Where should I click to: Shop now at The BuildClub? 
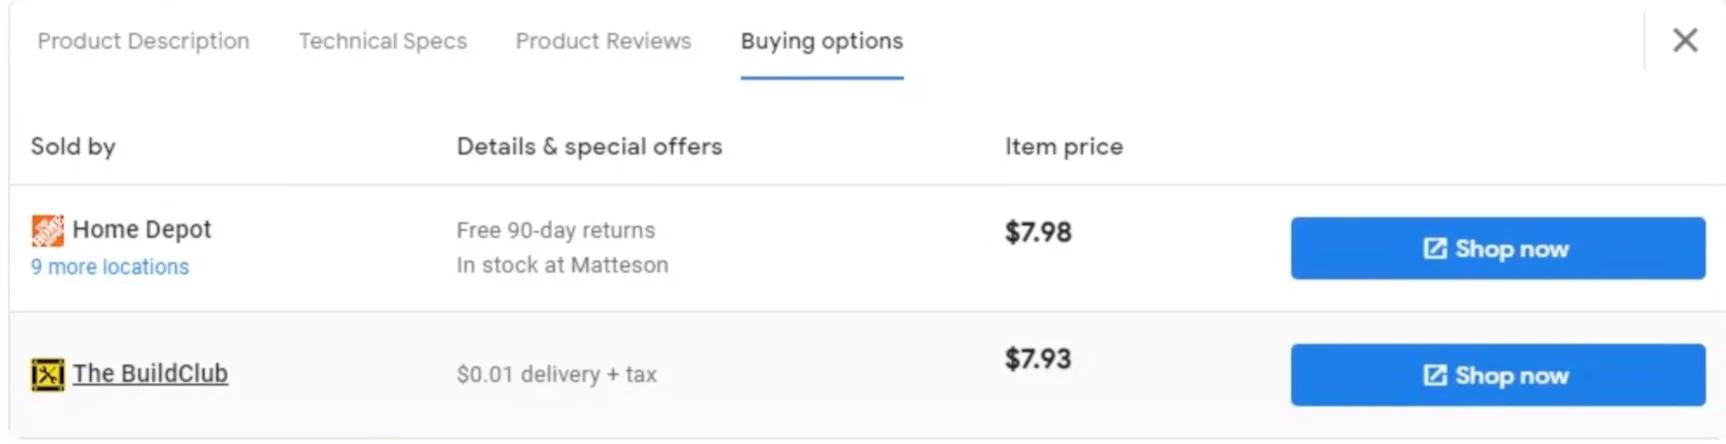pyautogui.click(x=1498, y=375)
